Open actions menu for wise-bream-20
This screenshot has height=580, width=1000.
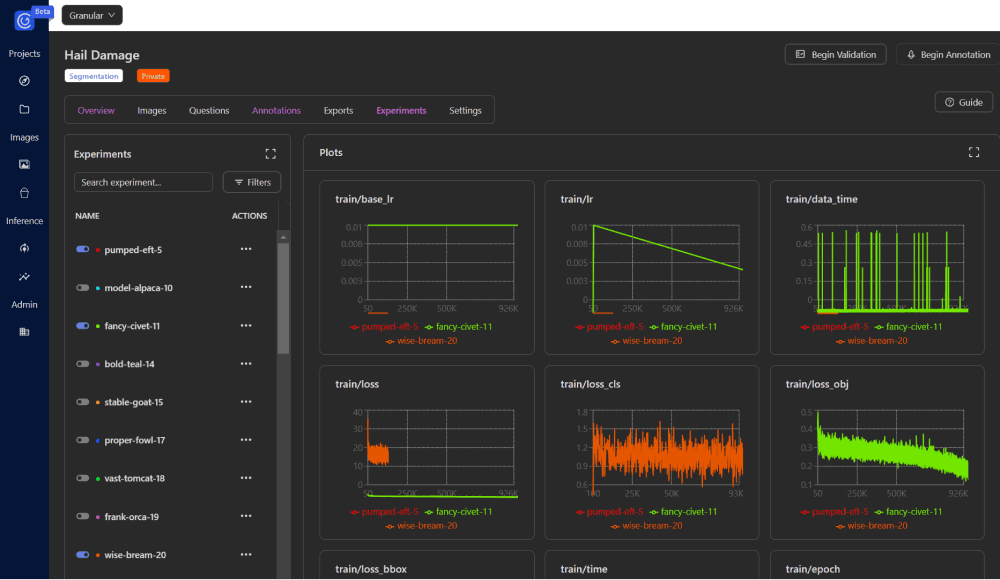coord(246,555)
